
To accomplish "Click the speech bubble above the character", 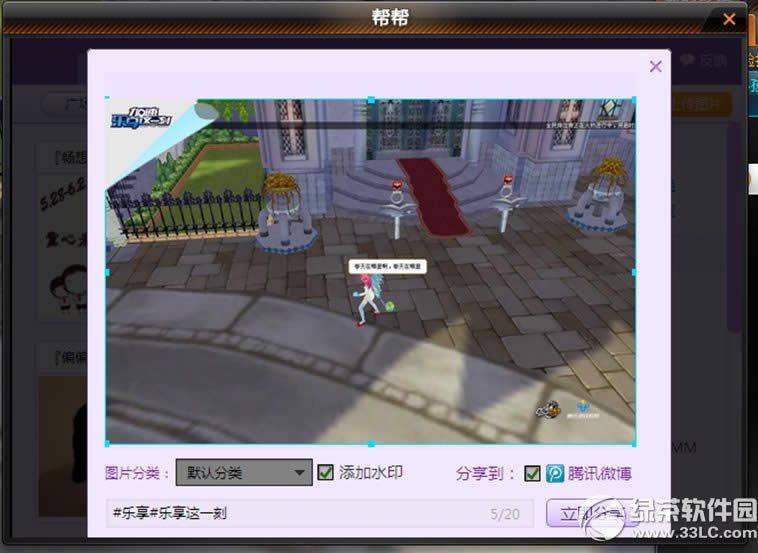I will tap(388, 266).
